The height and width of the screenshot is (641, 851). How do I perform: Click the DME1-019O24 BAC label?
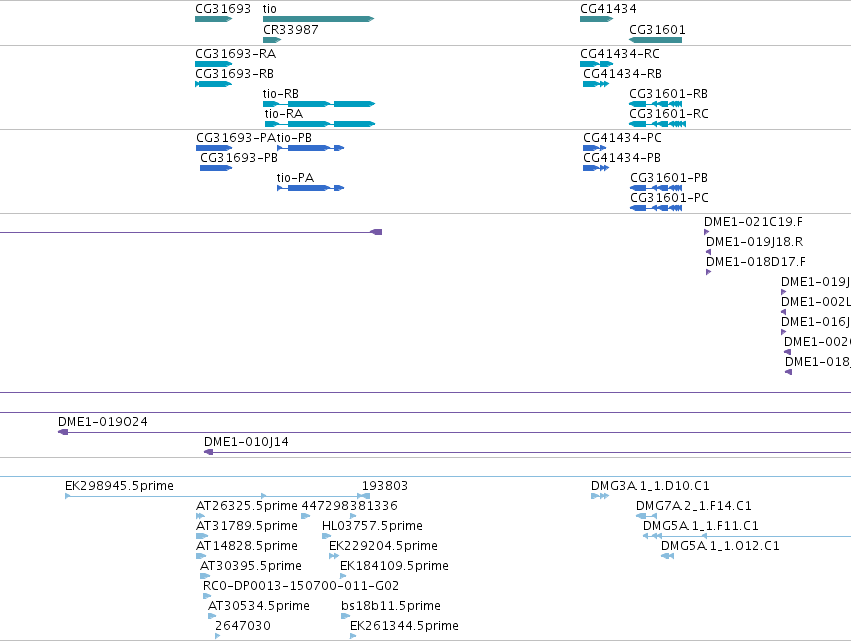coord(103,422)
